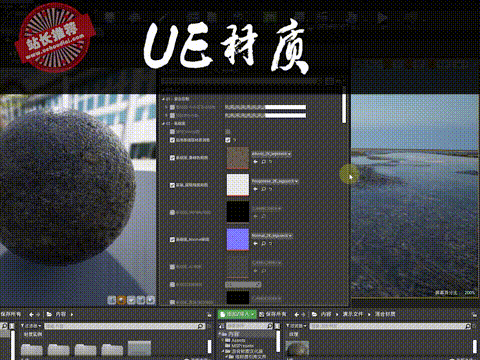480x360 pixels.
Task: Open texture dropdown beside the white thumbnail
Action: (275, 181)
